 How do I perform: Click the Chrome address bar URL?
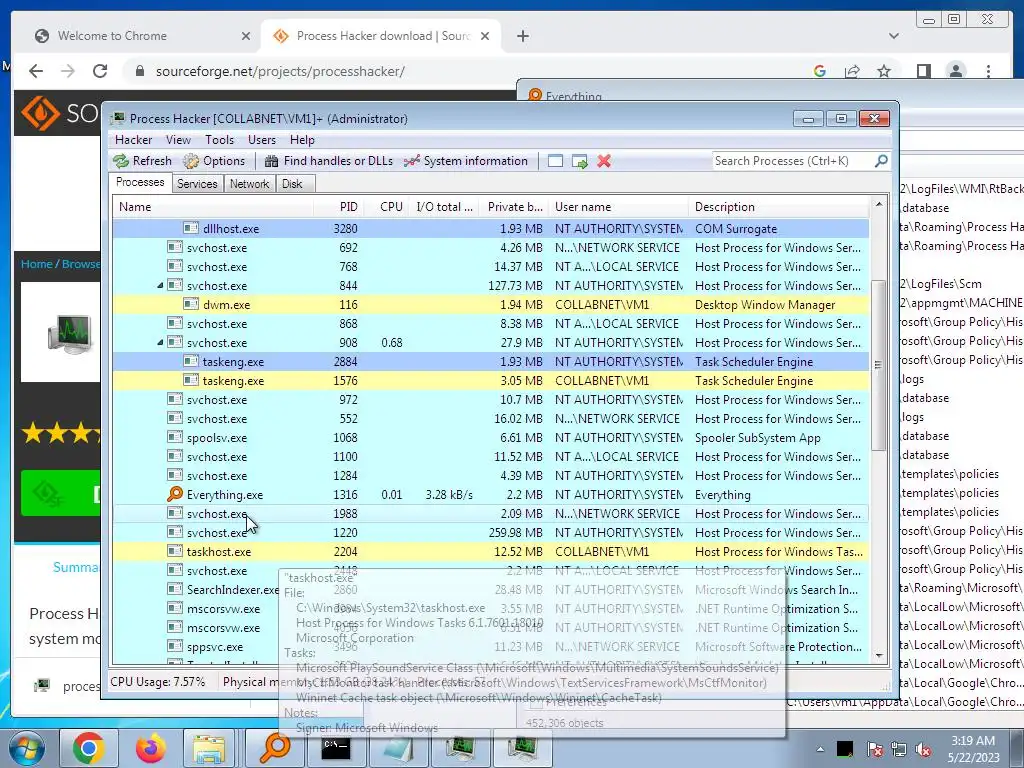coord(280,71)
